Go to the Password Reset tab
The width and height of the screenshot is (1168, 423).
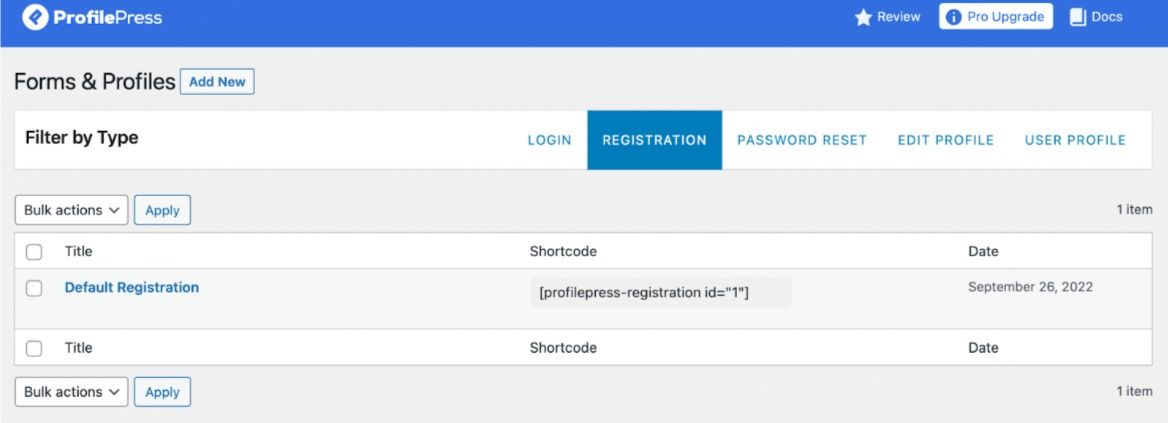pos(801,140)
